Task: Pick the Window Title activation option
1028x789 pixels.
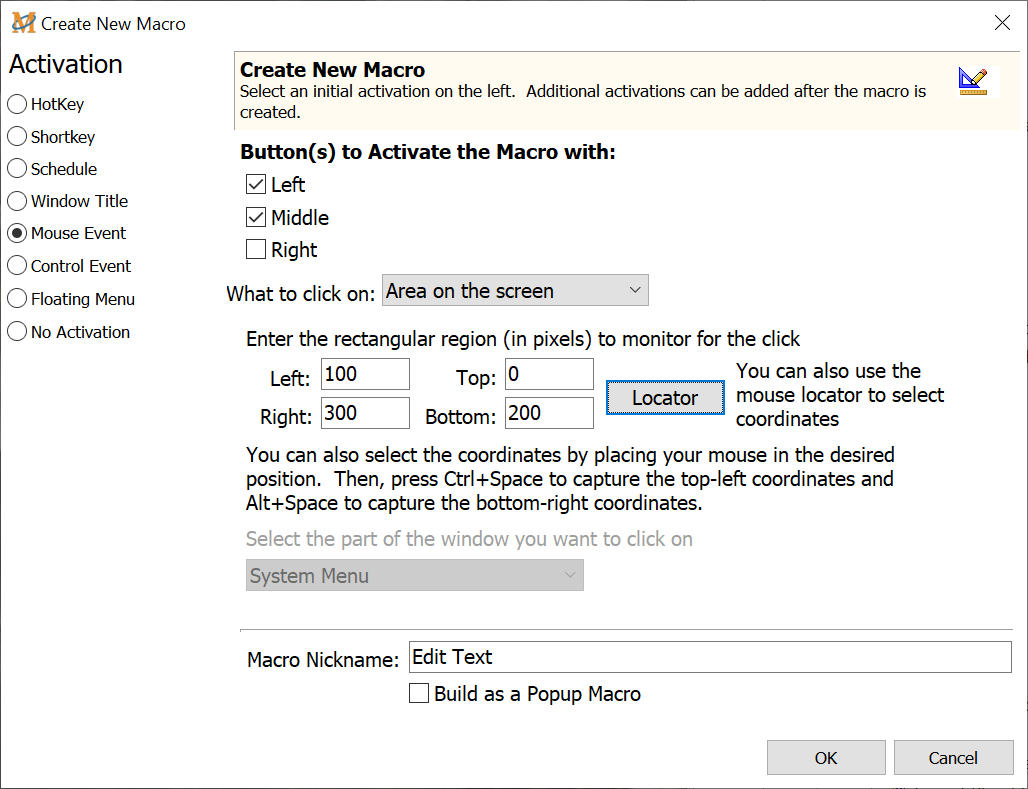Action: click(17, 201)
